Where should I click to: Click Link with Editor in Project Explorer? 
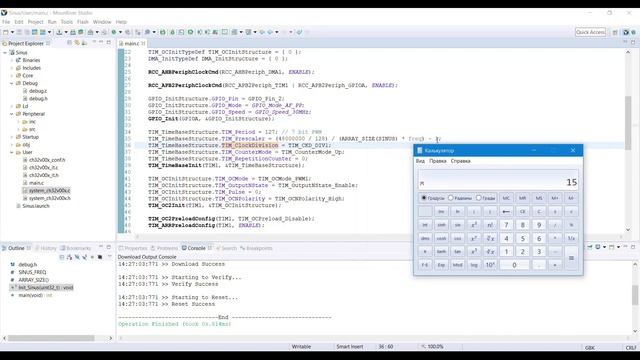[x=77, y=42]
